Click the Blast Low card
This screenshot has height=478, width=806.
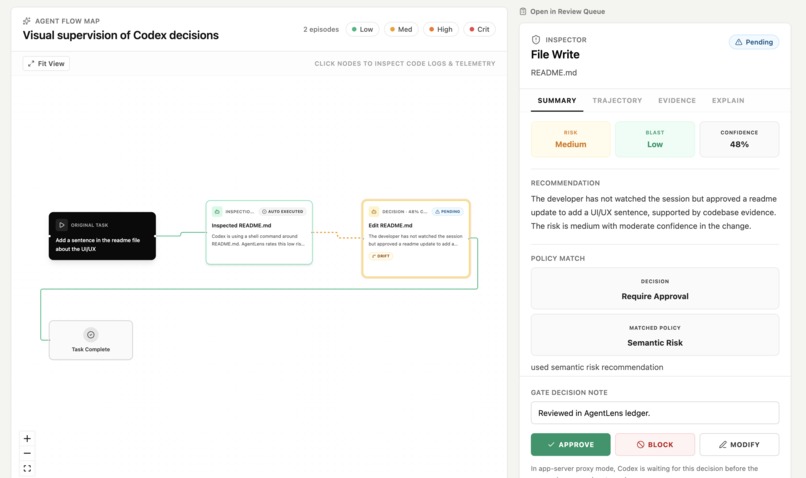click(655, 139)
